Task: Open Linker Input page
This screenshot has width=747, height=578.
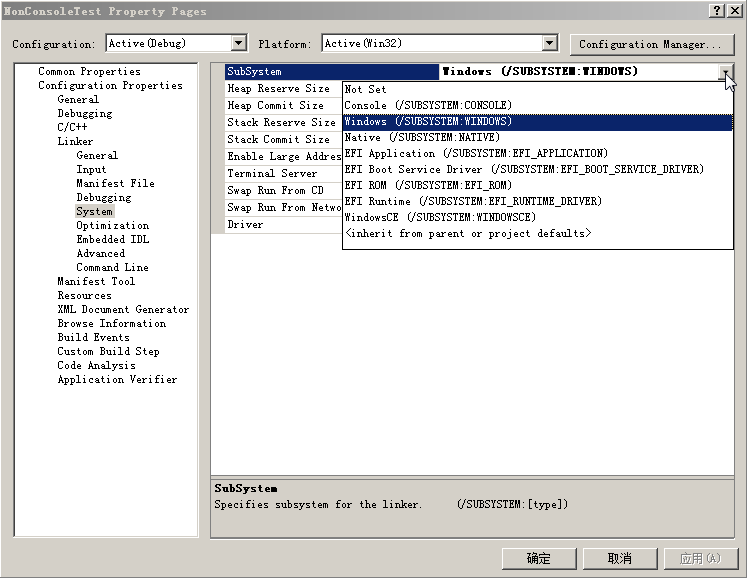Action: 91,170
